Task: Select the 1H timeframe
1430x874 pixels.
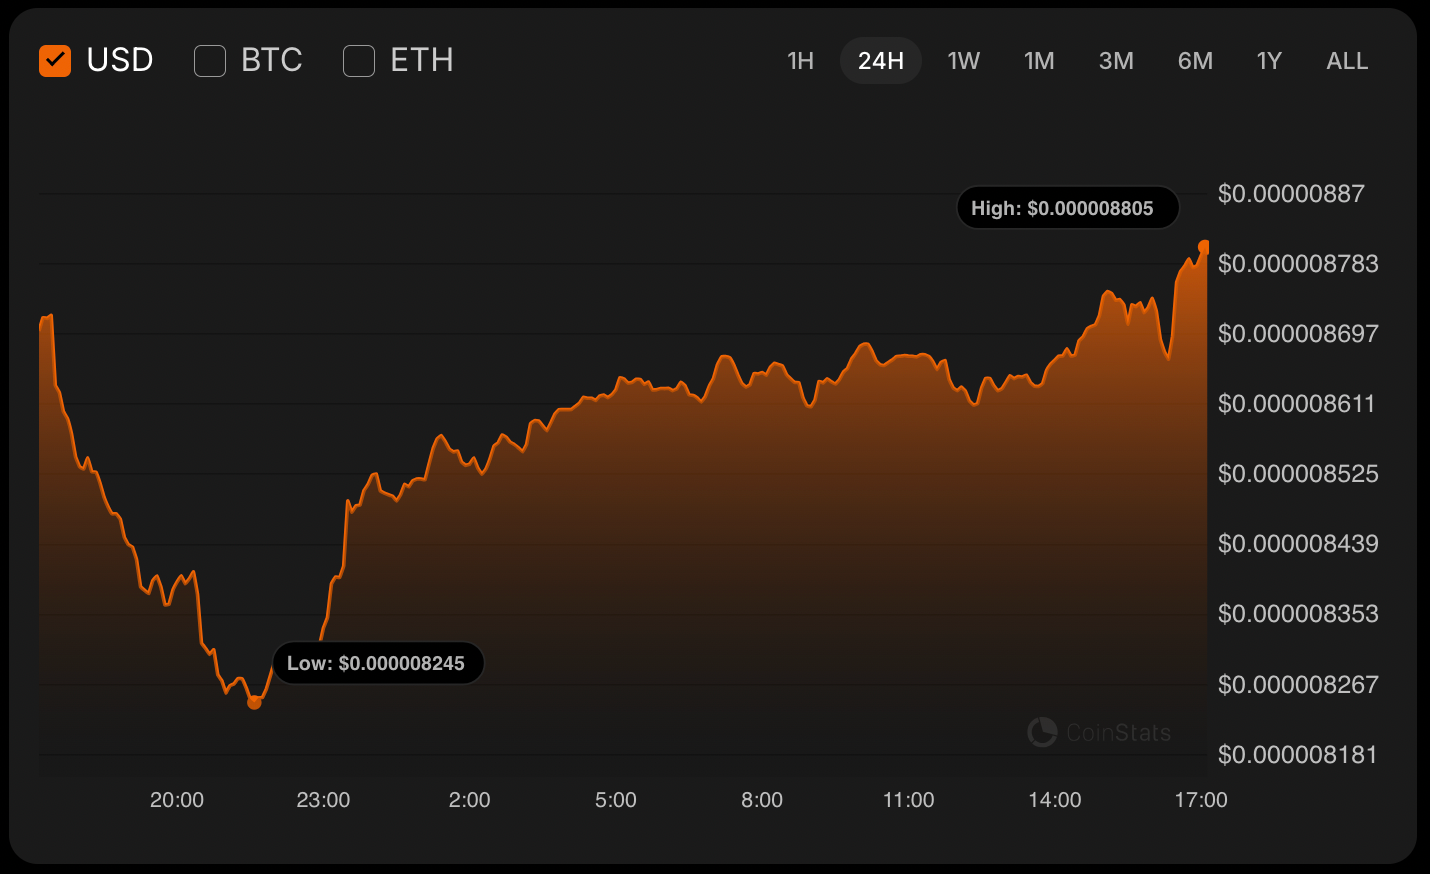Action: pos(800,60)
